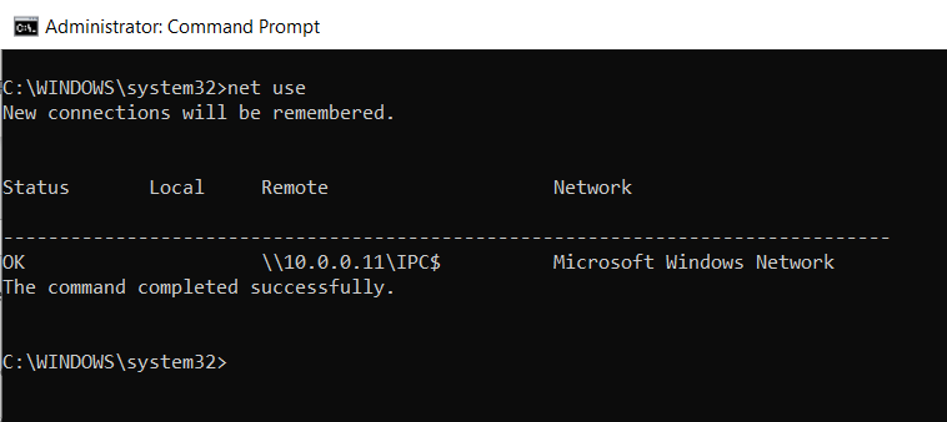Click the "OK" connection status value
The height and width of the screenshot is (422, 948).
point(14,262)
